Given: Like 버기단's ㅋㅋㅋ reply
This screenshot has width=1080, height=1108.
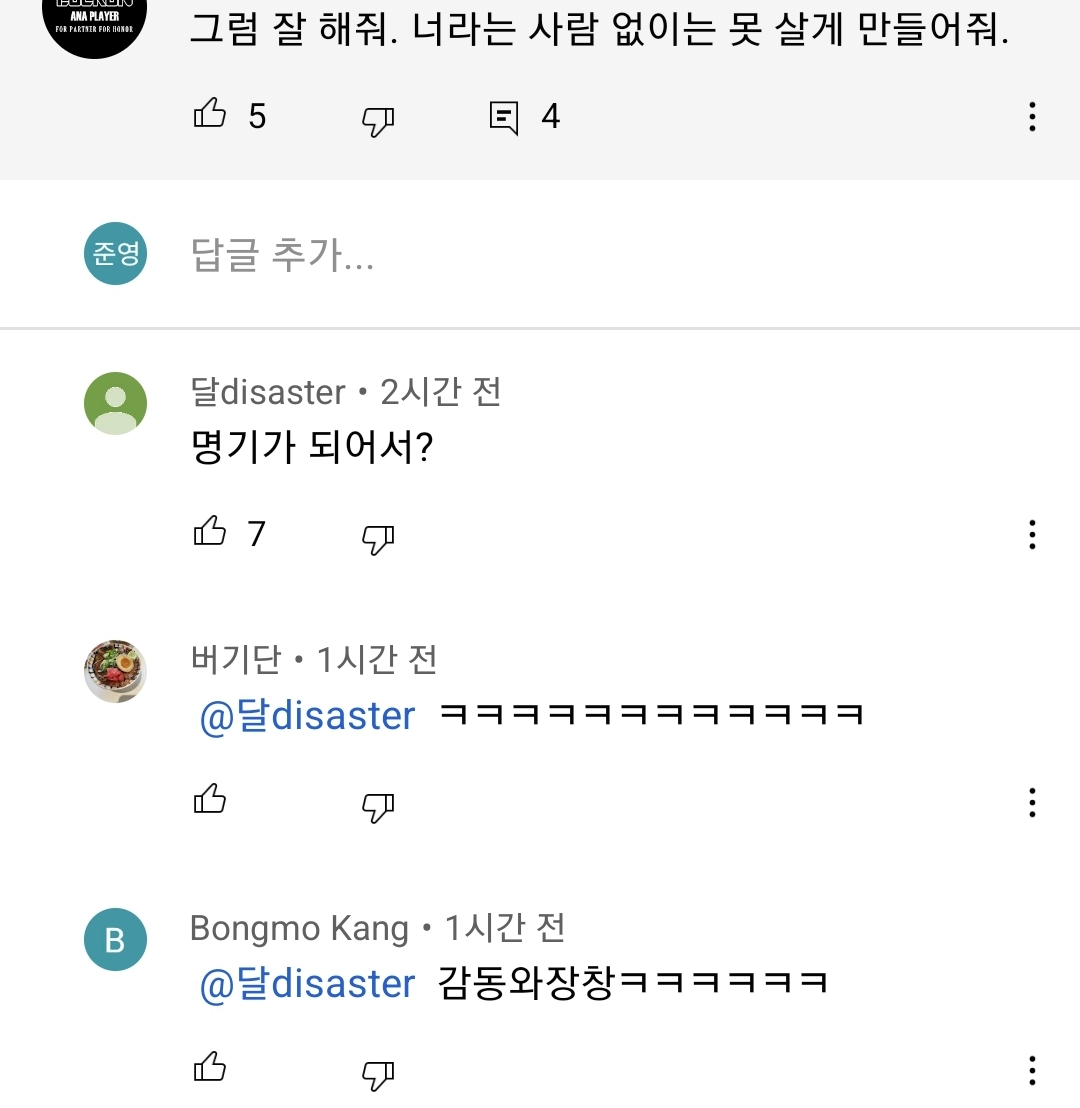Looking at the screenshot, I should [x=210, y=800].
